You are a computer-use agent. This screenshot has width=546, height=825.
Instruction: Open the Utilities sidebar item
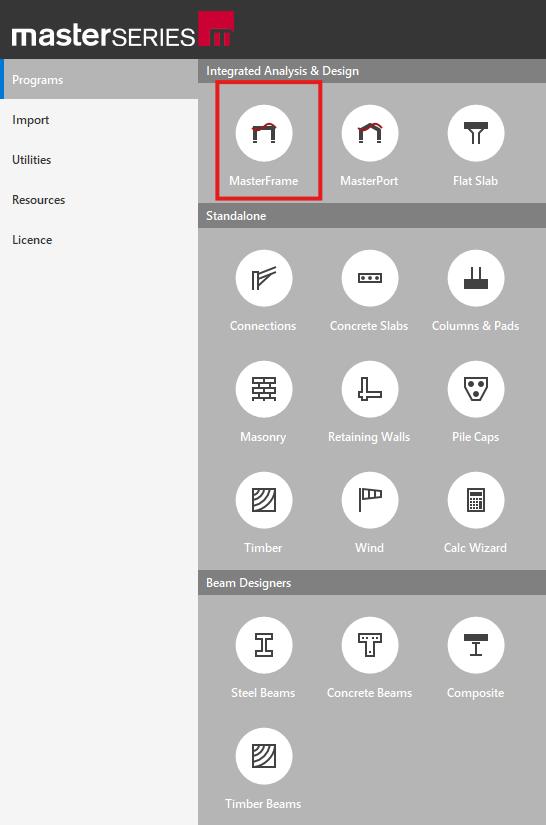click(99, 160)
